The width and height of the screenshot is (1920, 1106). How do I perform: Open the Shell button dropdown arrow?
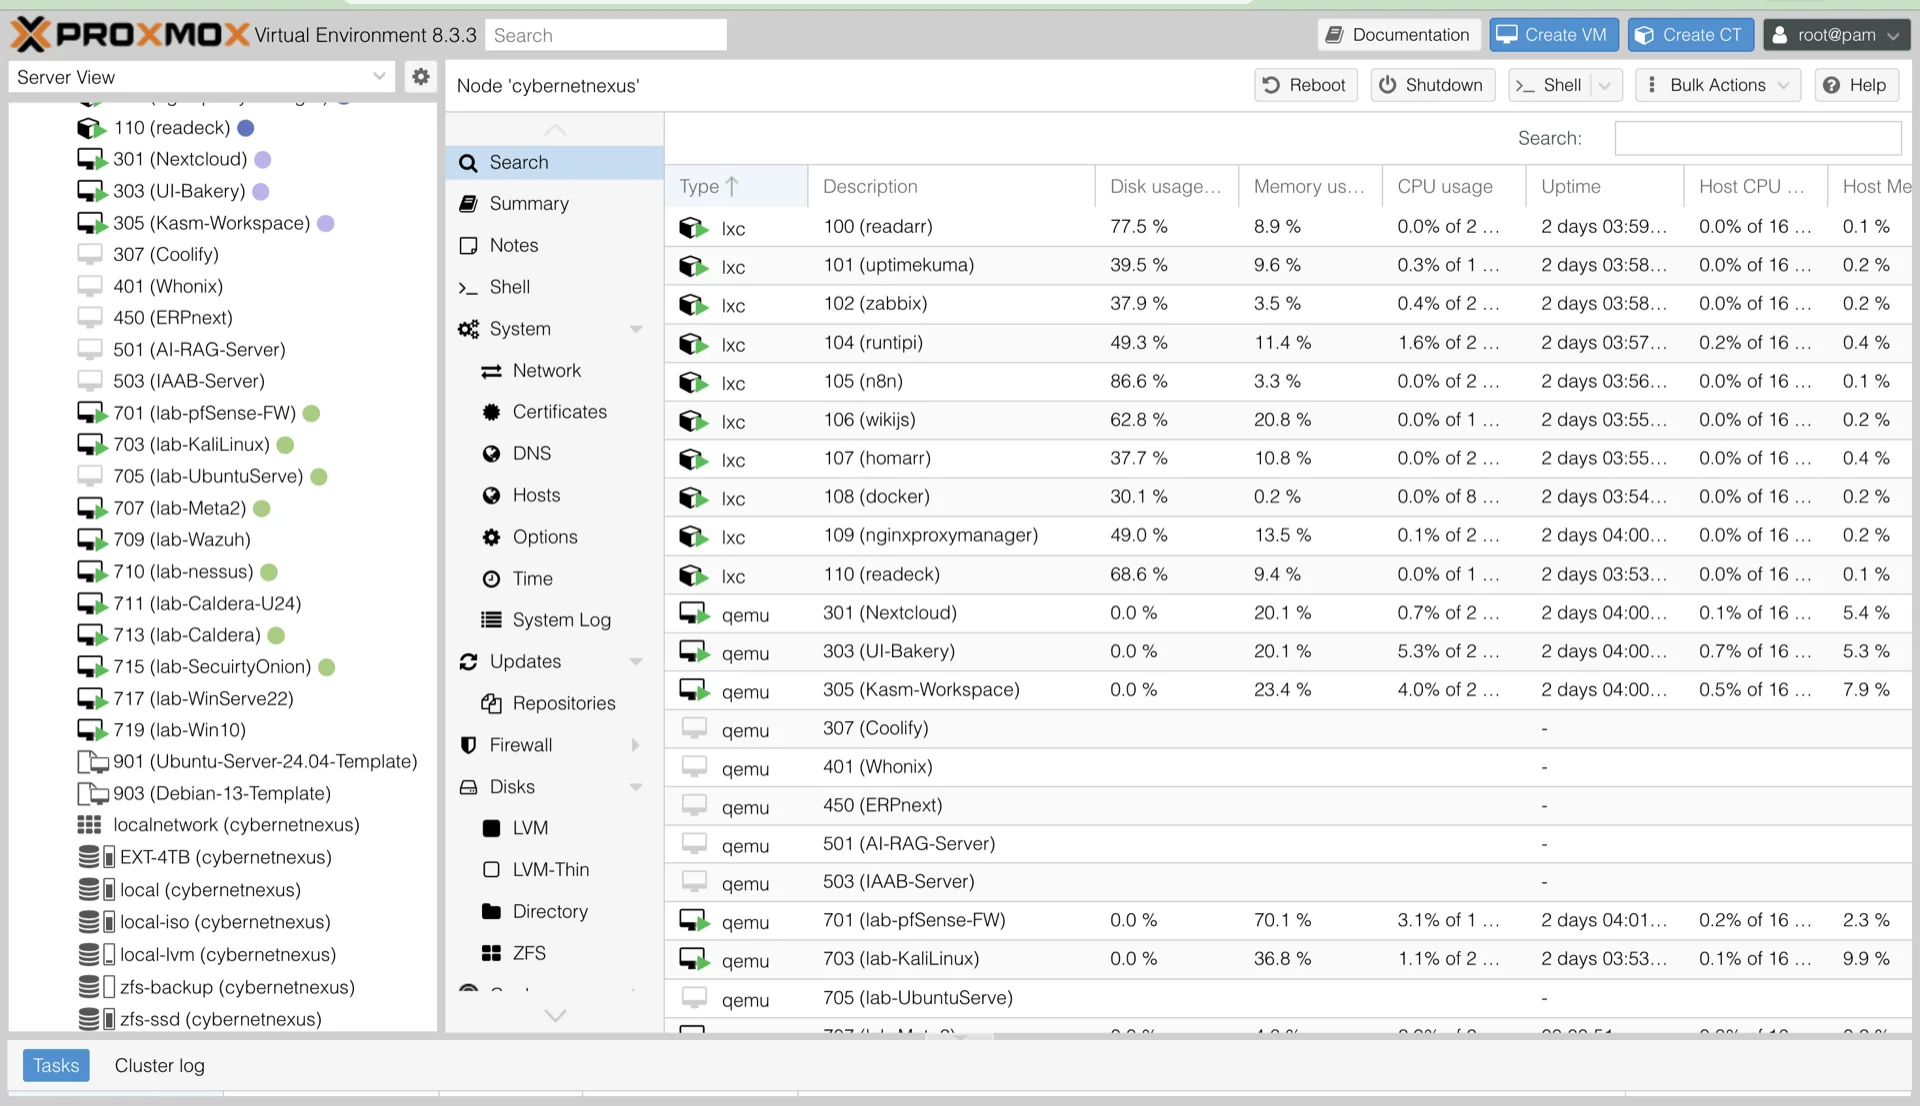[1607, 85]
